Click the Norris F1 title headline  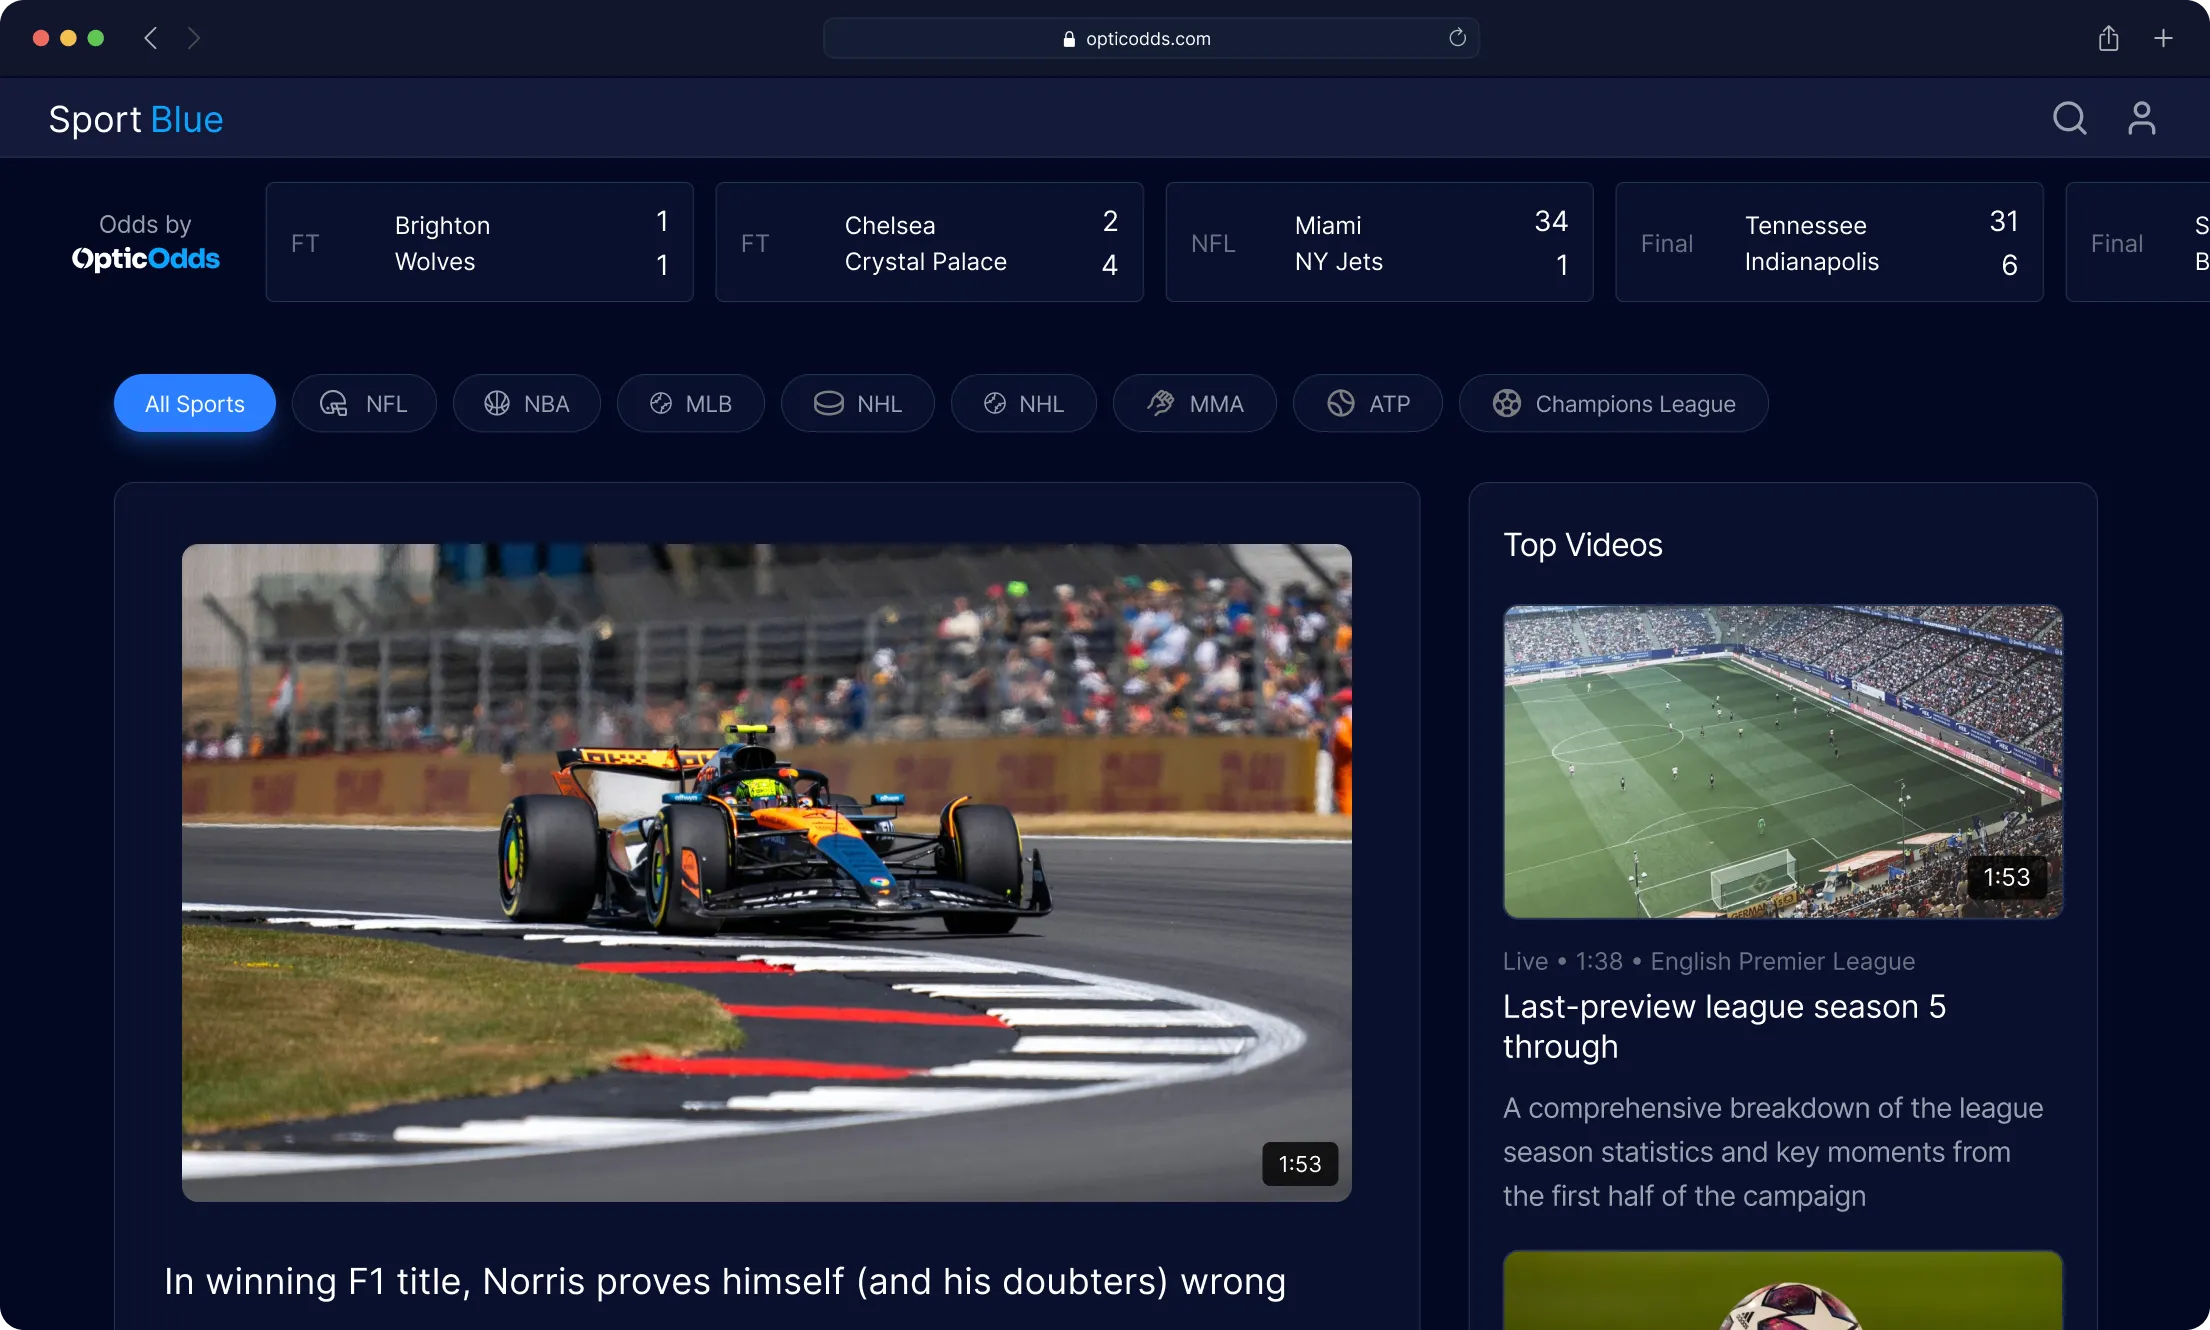[x=725, y=1282]
